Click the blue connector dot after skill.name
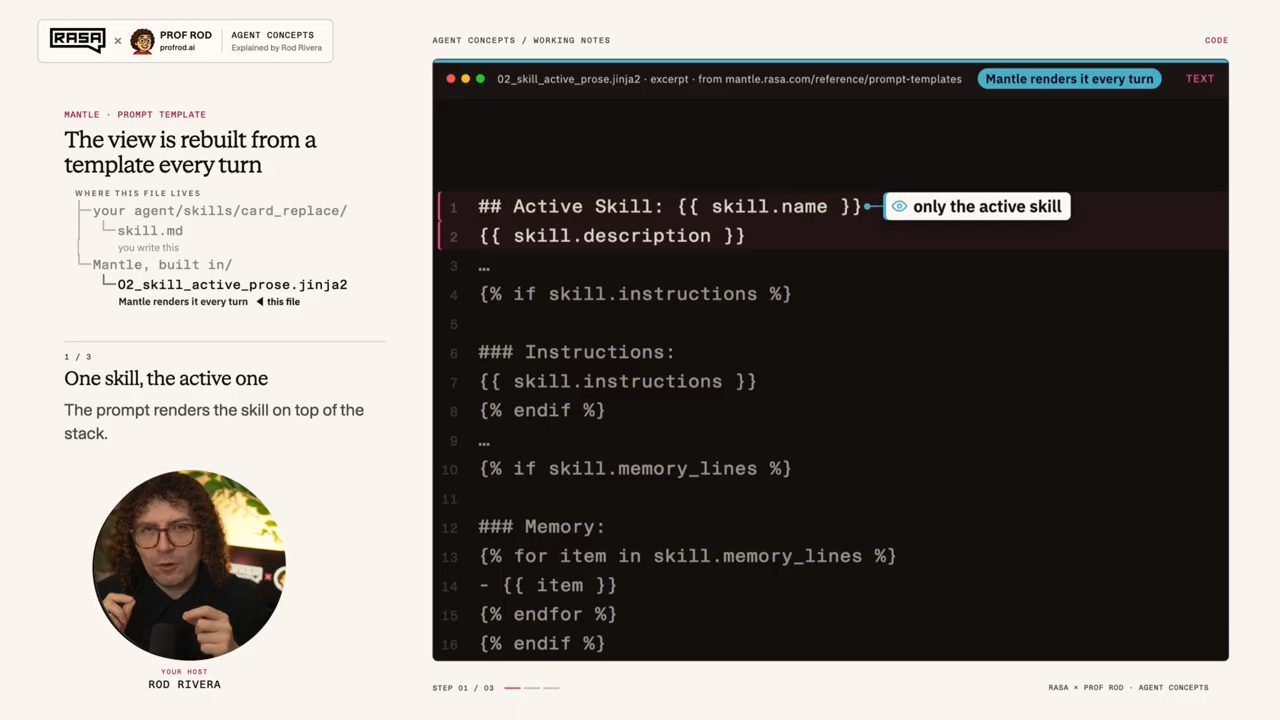This screenshot has height=720, width=1280. click(x=867, y=206)
